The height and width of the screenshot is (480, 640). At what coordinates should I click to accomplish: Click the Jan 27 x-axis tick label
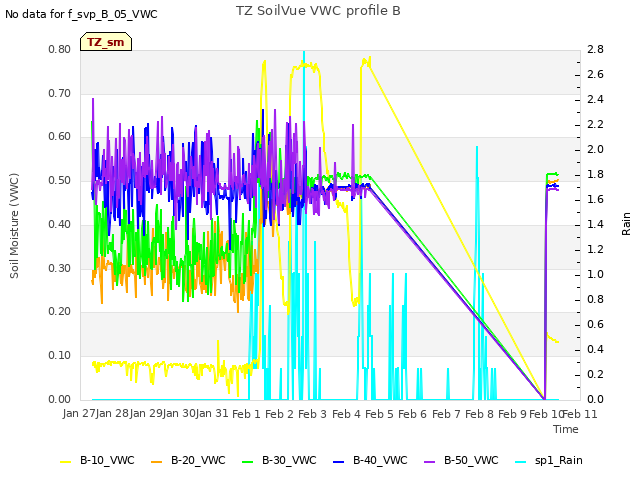tap(79, 413)
